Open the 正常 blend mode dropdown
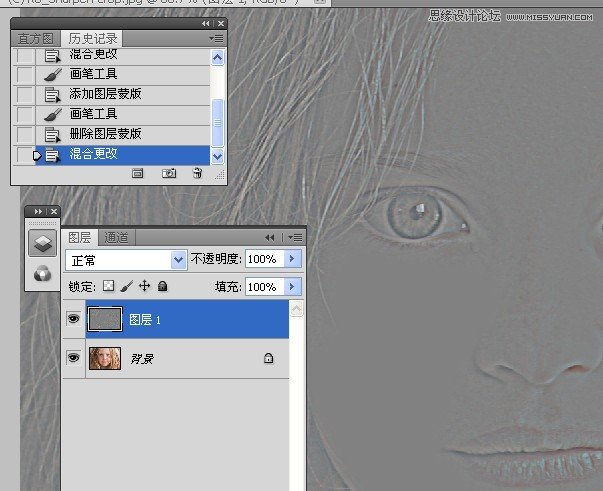Screen dimensions: 603x491 click(126, 260)
